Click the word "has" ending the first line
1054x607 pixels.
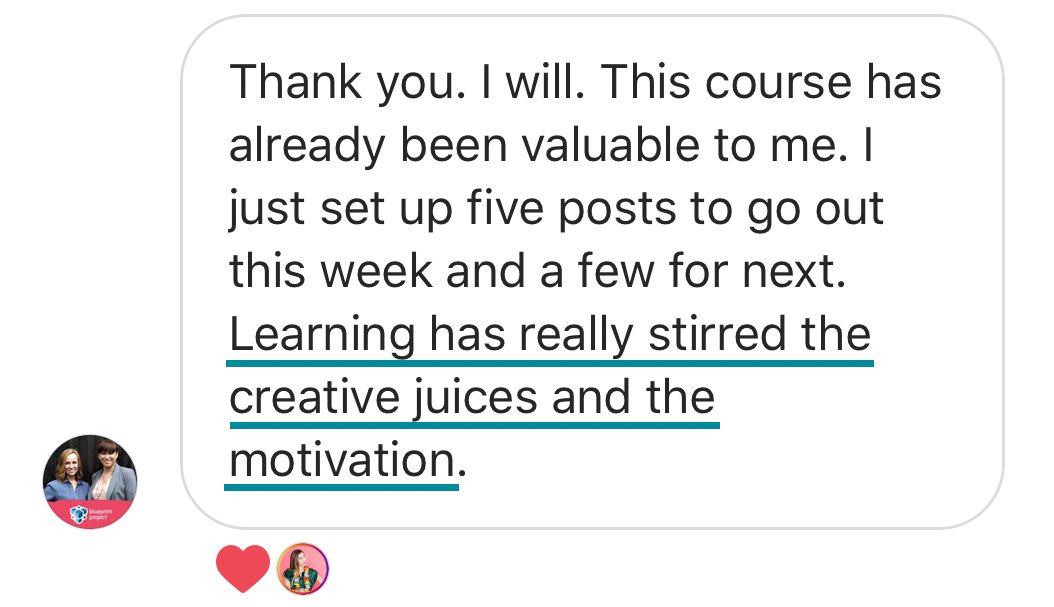pos(904,82)
